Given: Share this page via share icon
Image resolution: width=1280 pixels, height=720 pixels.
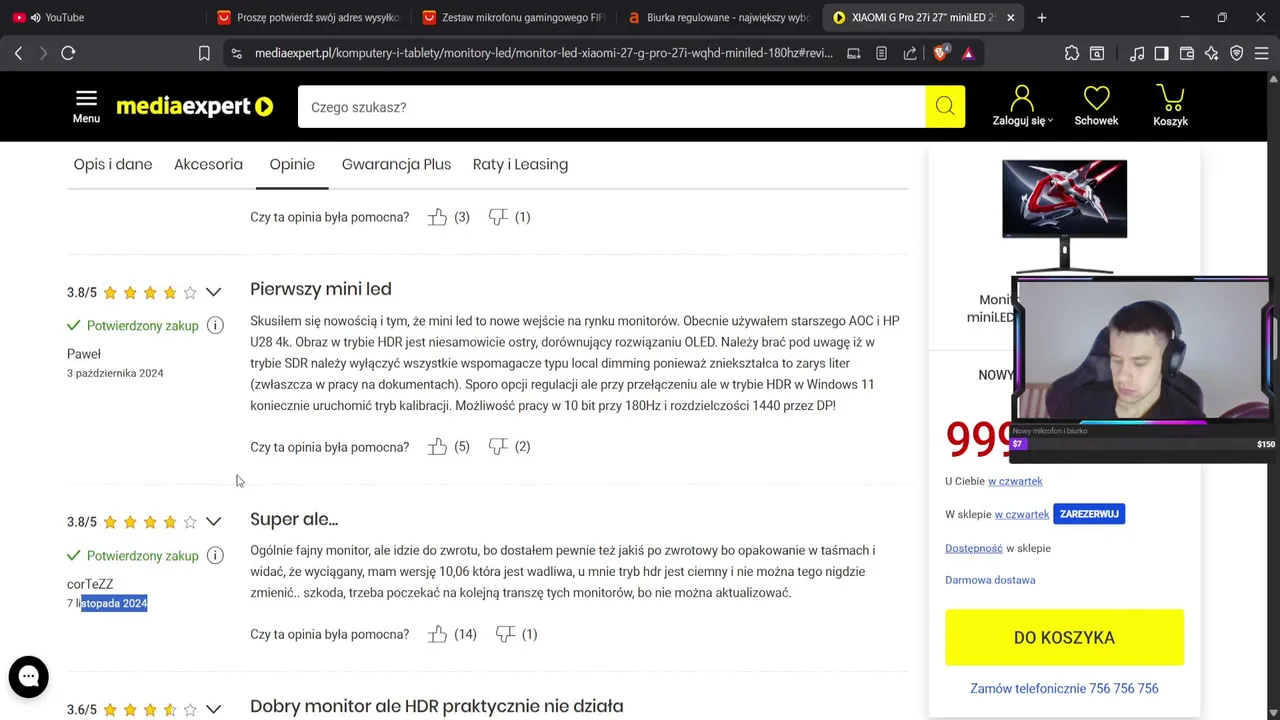Looking at the screenshot, I should tap(909, 53).
